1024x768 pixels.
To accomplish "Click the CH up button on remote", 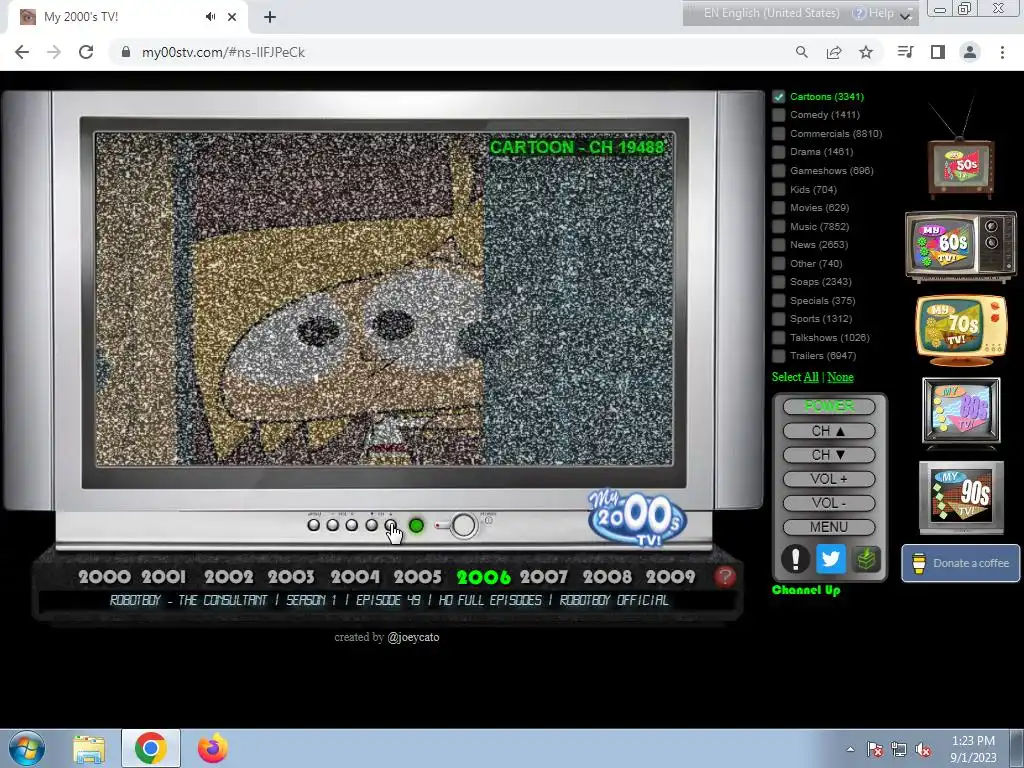I will [829, 431].
